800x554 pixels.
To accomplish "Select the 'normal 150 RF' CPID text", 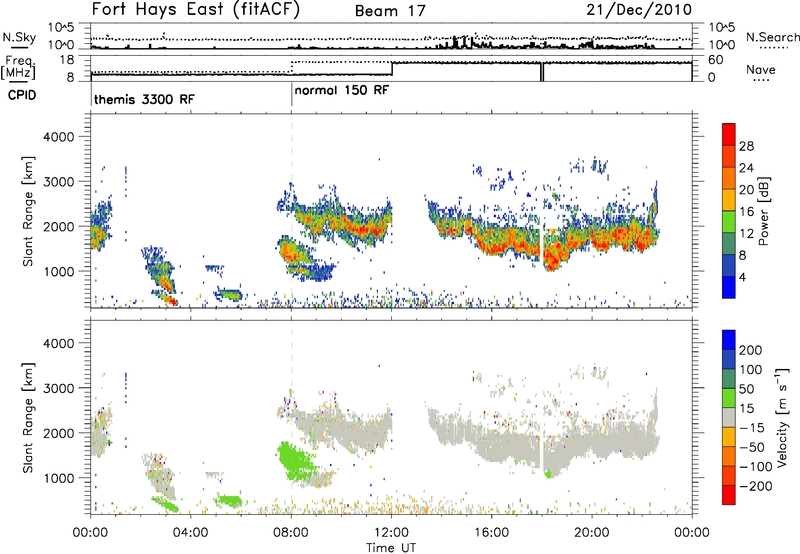I will tap(342, 90).
